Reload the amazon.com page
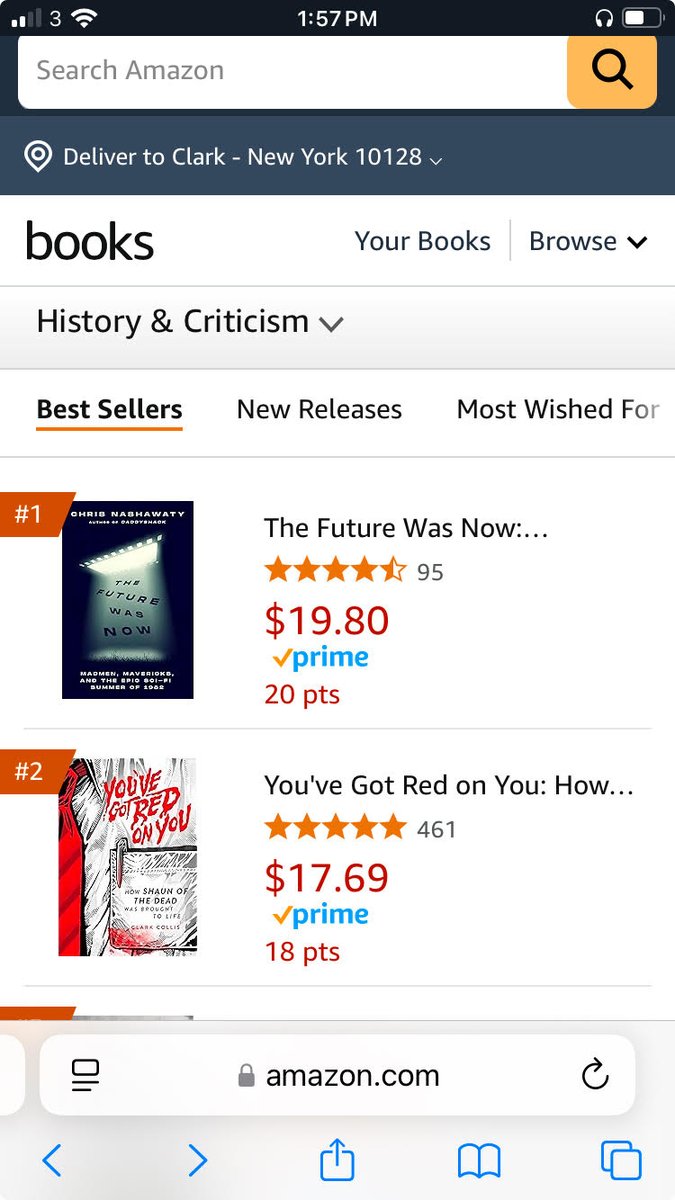 click(594, 1075)
